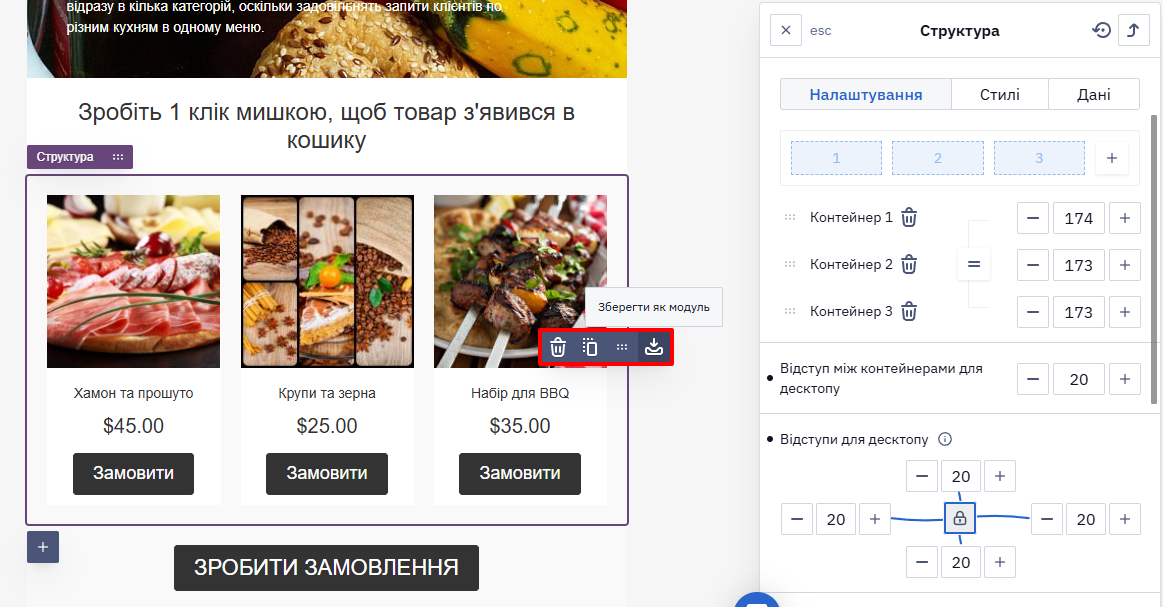Viewport: 1163px width, 607px height.
Task: Click the settings panel scrollbar
Action: 1153,259
